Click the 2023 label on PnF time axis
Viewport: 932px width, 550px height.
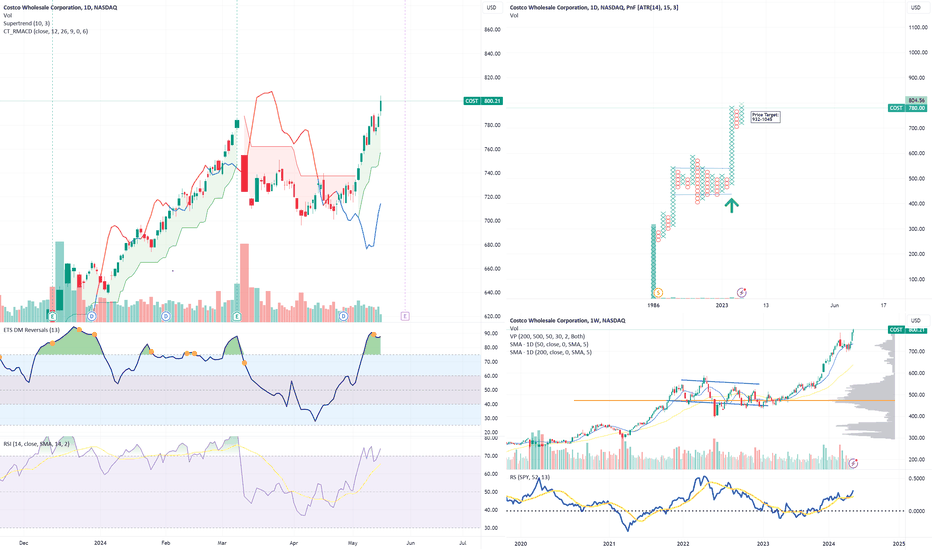722,305
